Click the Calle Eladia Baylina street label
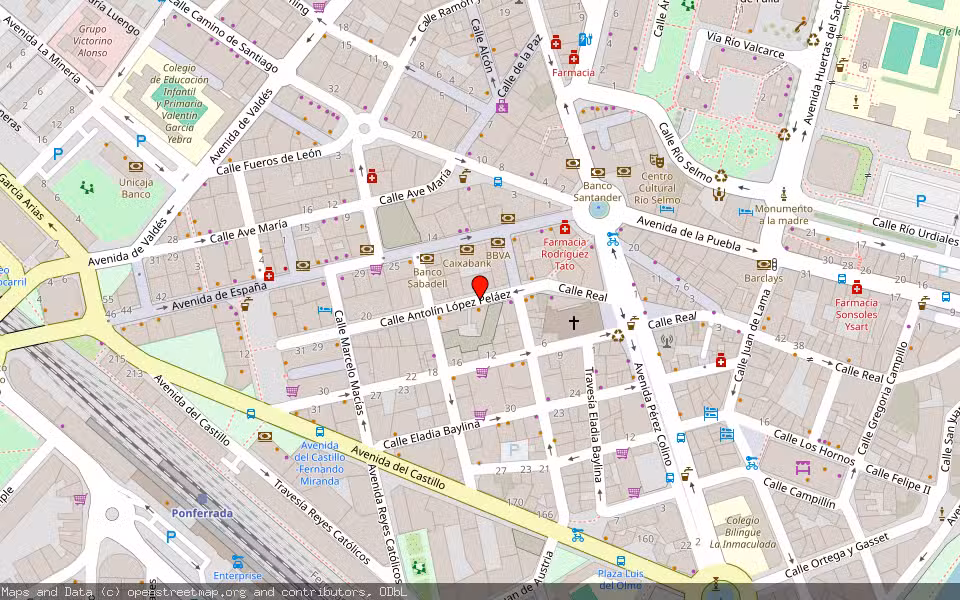 [x=432, y=434]
